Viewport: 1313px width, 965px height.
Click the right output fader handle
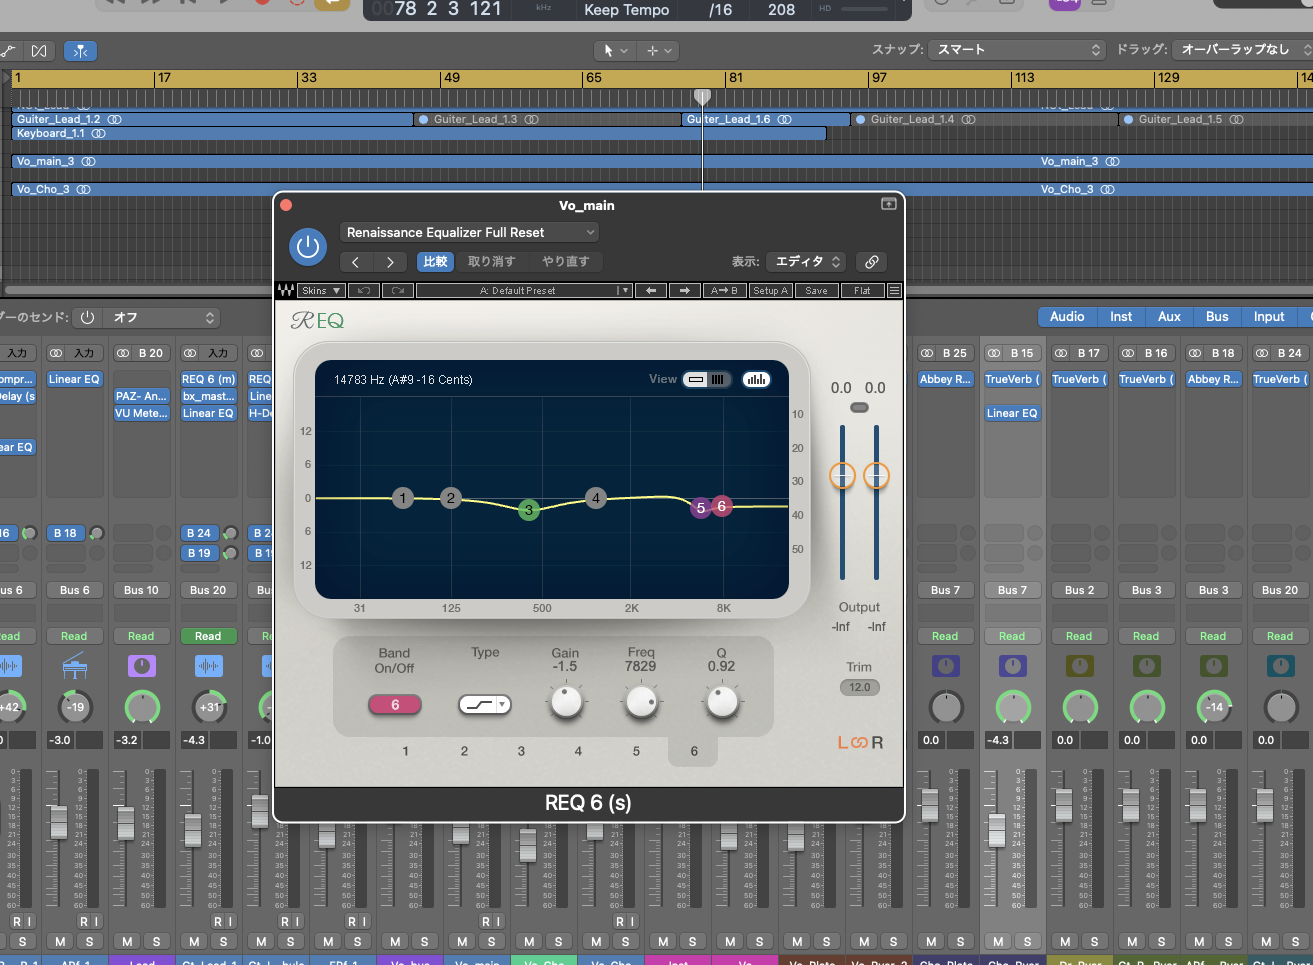click(876, 476)
